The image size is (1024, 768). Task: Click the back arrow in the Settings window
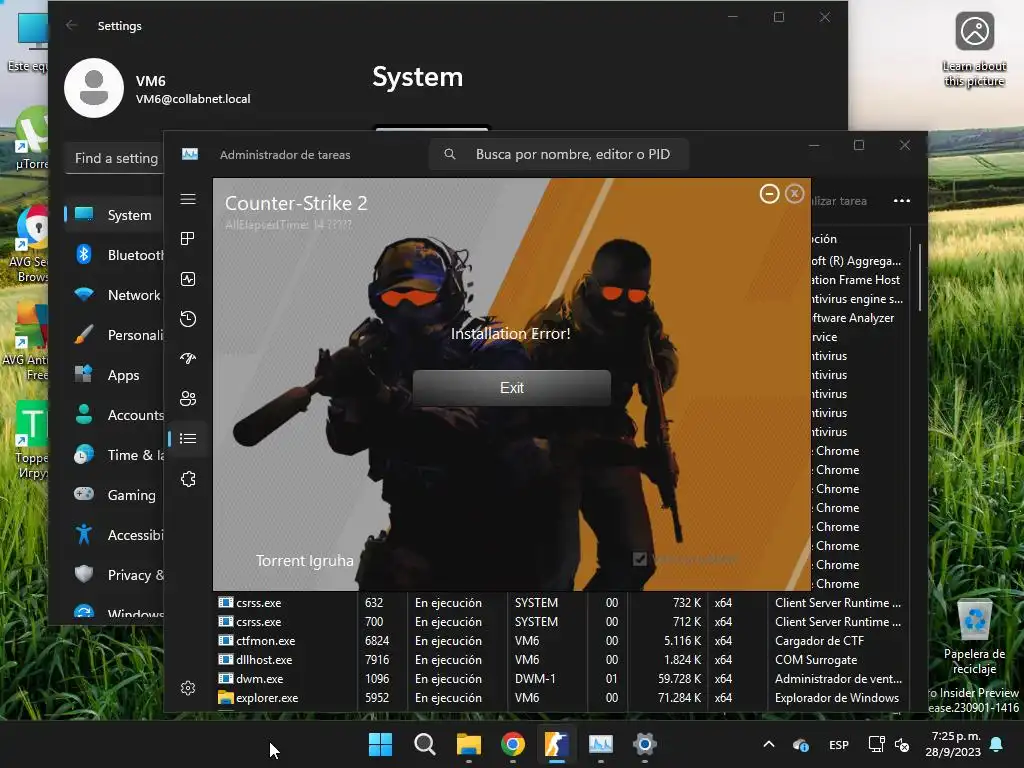pyautogui.click(x=72, y=25)
